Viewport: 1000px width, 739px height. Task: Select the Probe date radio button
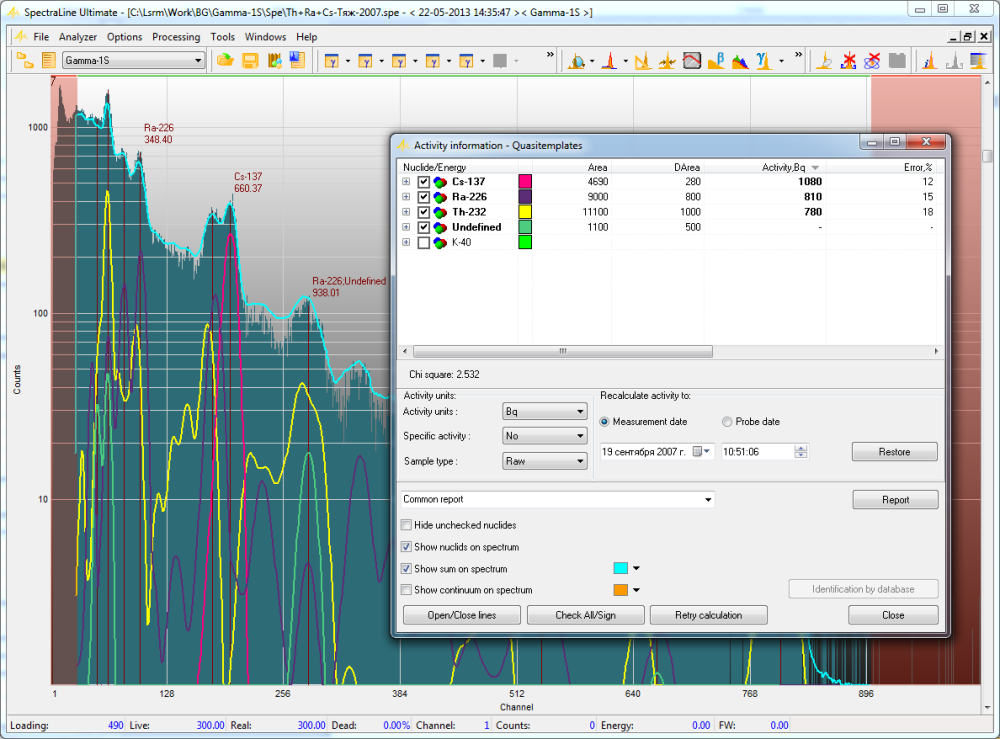727,421
